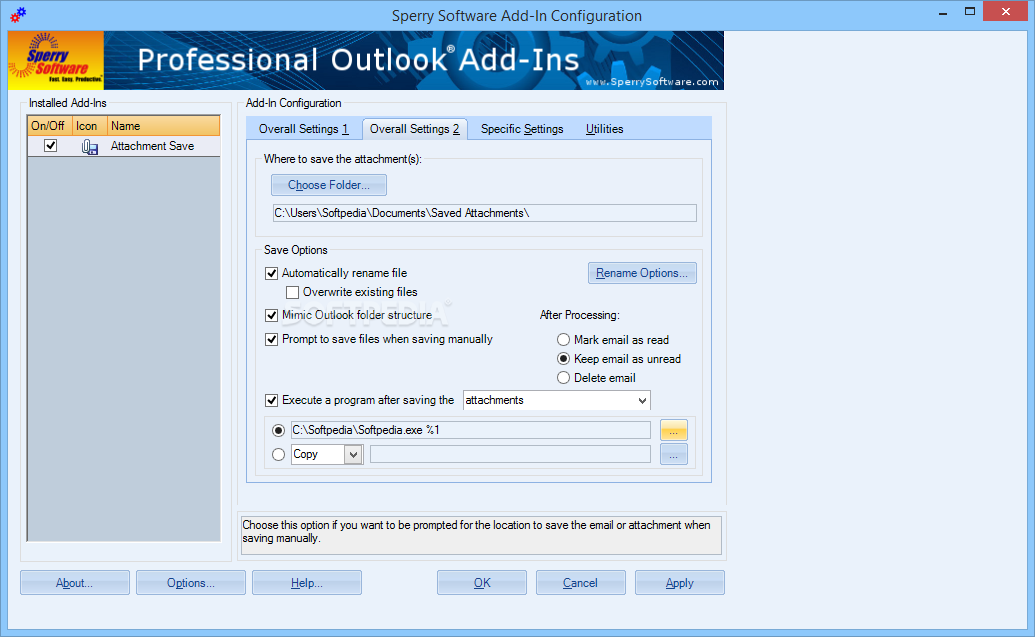The image size is (1035, 637).
Task: Click the gears app icon in title bar
Action: (x=18, y=14)
